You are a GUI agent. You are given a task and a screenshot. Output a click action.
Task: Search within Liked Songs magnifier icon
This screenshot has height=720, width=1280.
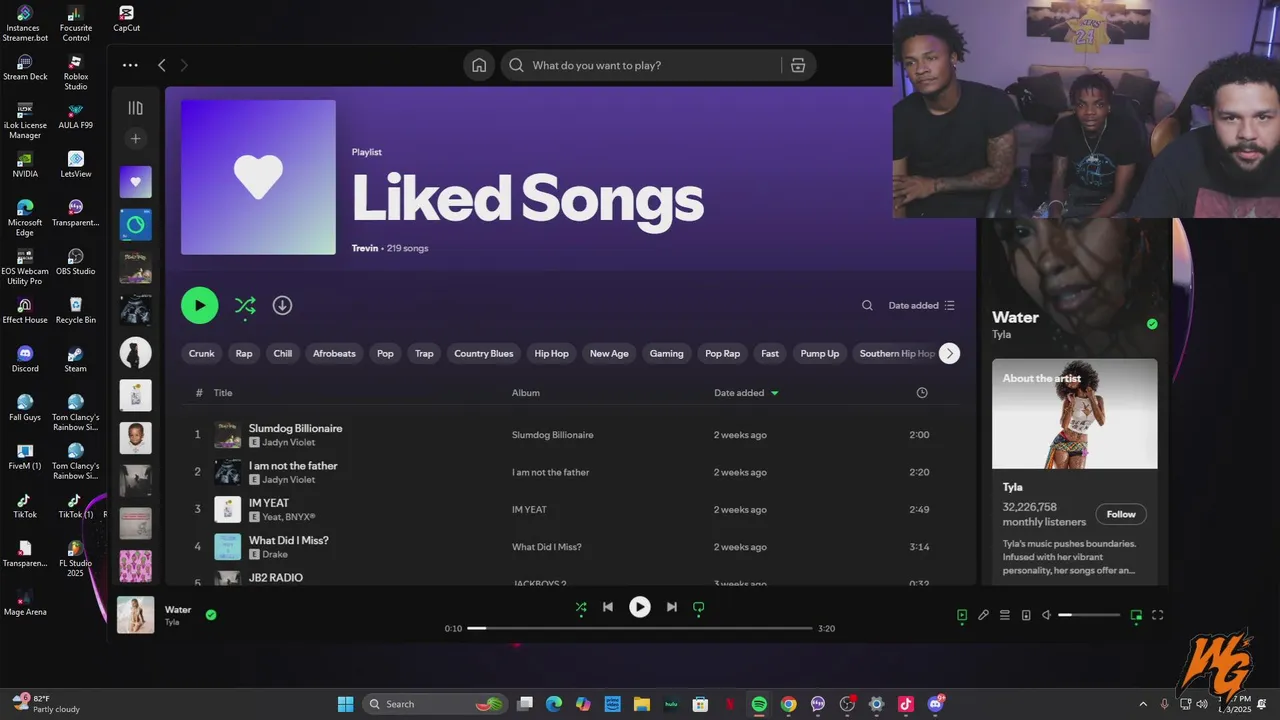(867, 306)
